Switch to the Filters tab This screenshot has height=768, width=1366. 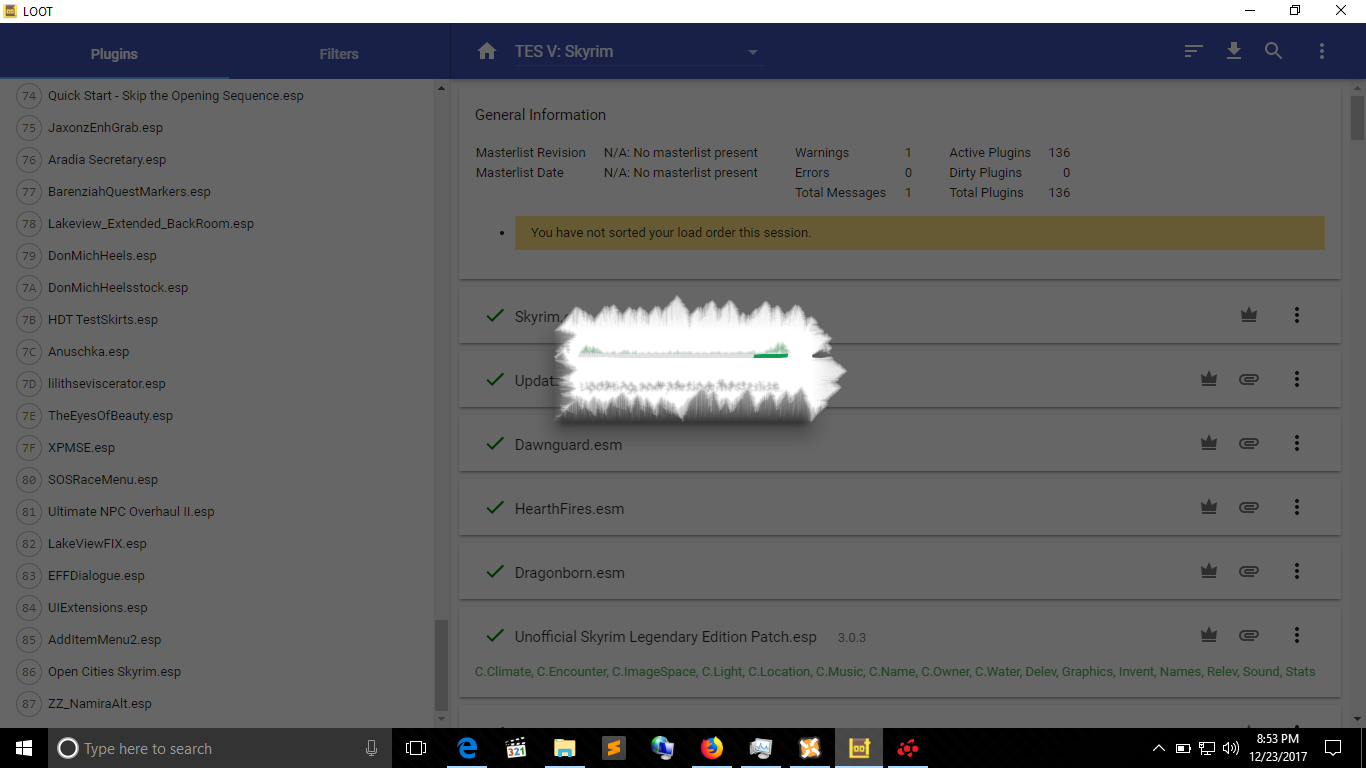click(x=339, y=54)
